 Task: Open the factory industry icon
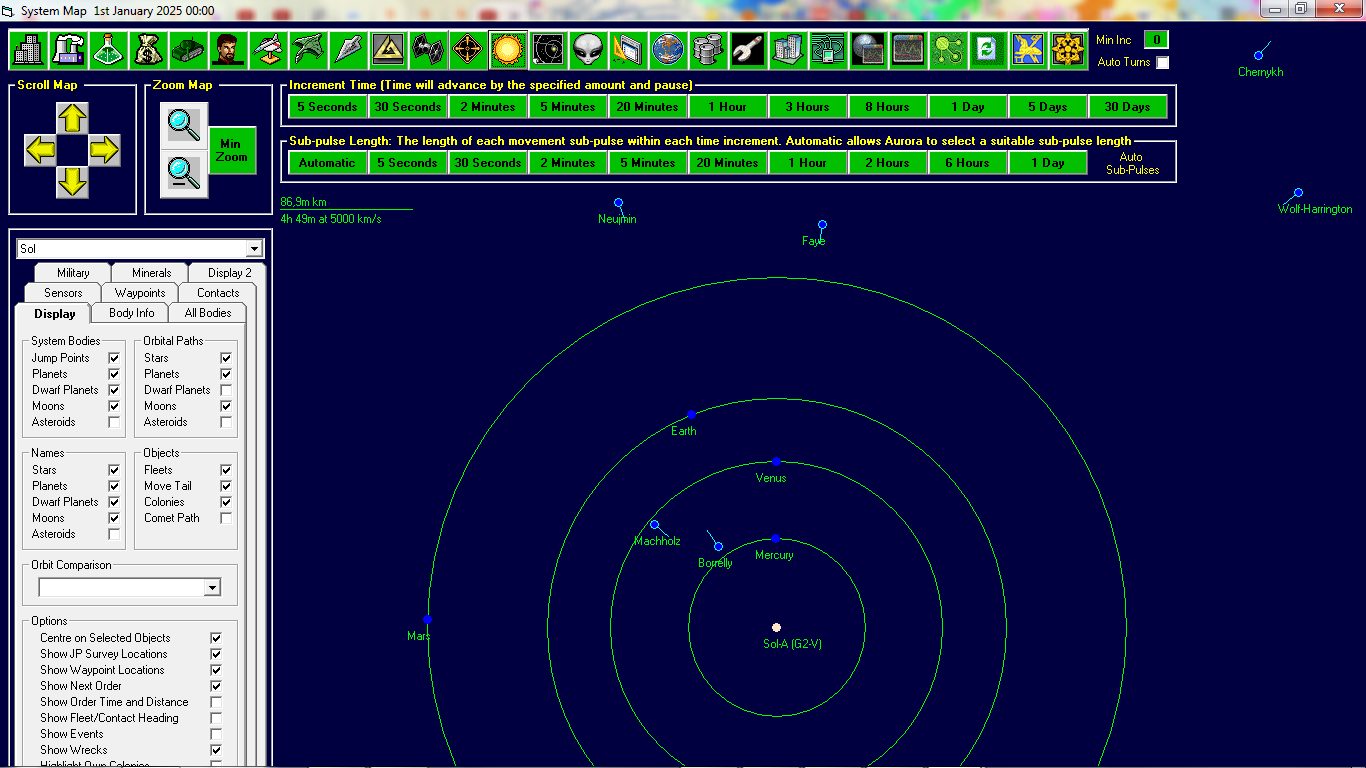click(x=69, y=48)
